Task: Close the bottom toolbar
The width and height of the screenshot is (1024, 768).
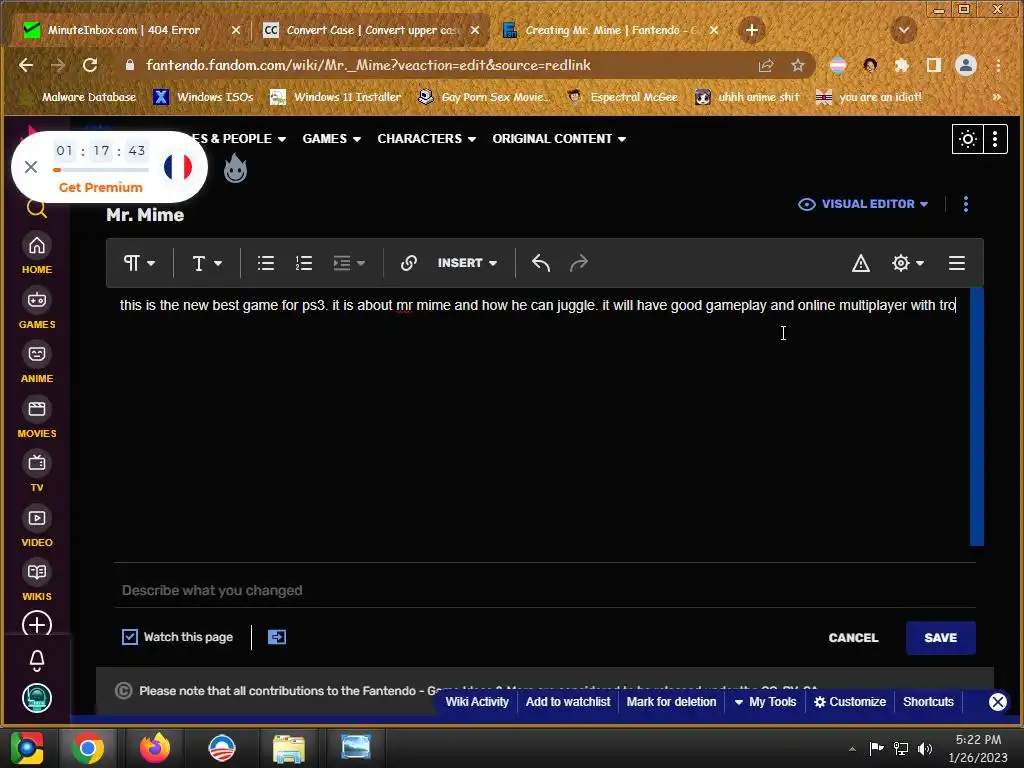Action: [997, 702]
